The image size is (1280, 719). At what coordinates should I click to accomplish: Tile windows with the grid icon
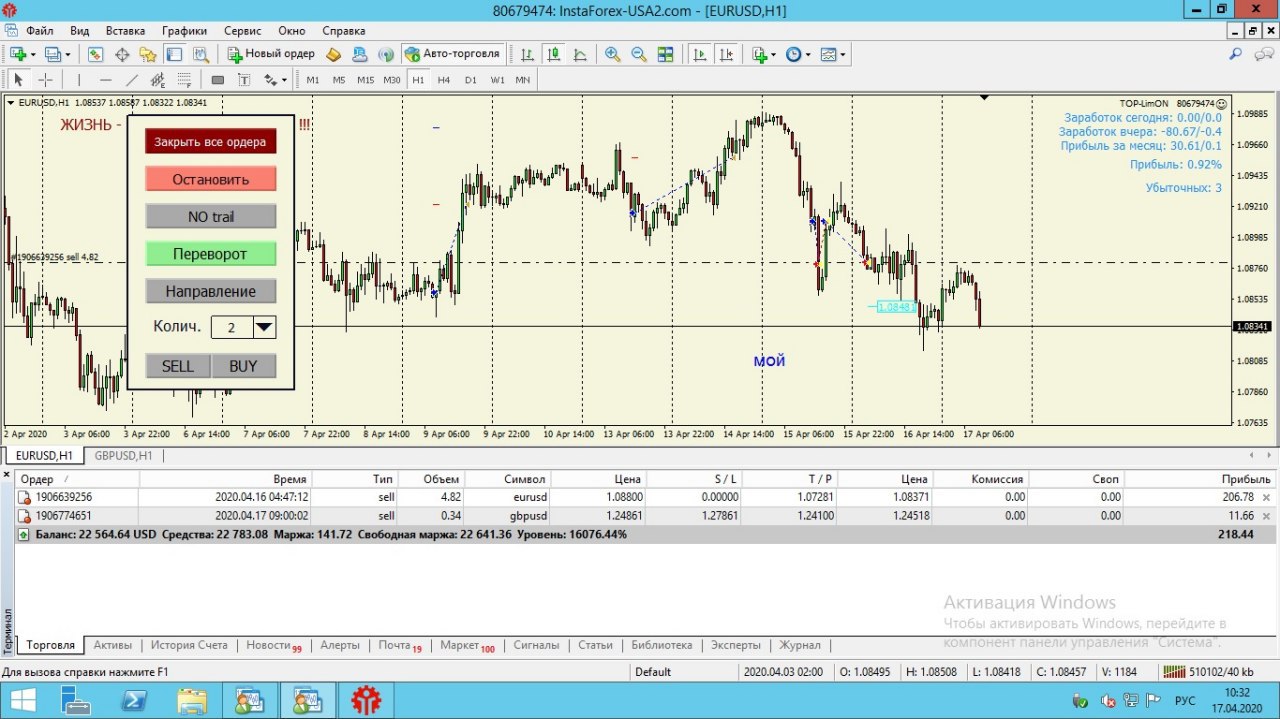665,54
